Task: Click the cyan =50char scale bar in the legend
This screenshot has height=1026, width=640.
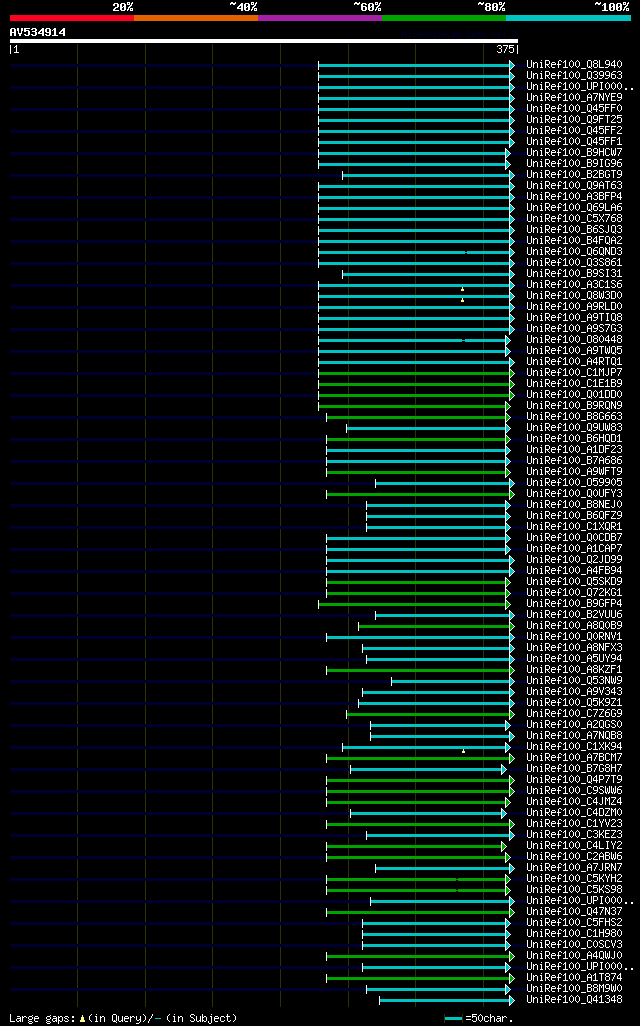Action: tap(453, 1019)
